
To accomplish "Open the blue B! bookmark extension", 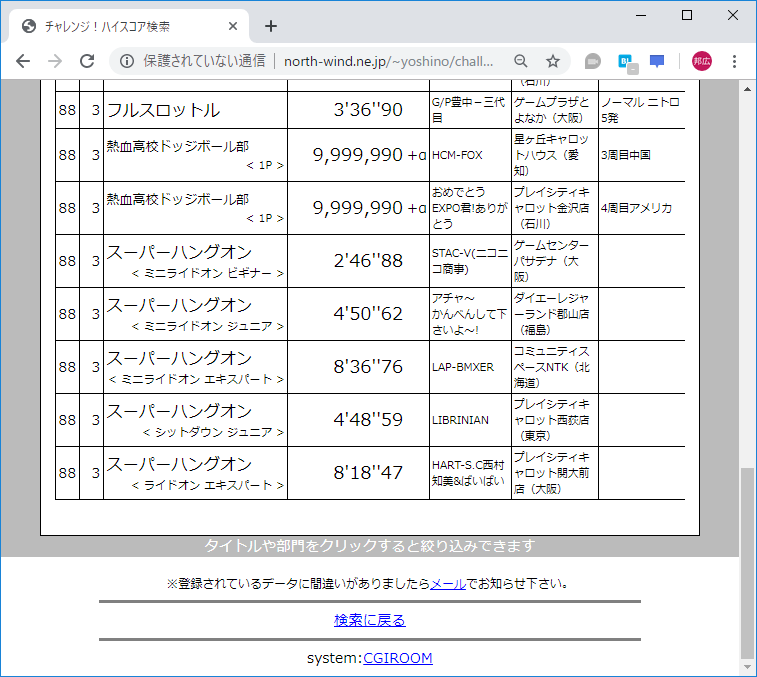I will [x=627, y=63].
